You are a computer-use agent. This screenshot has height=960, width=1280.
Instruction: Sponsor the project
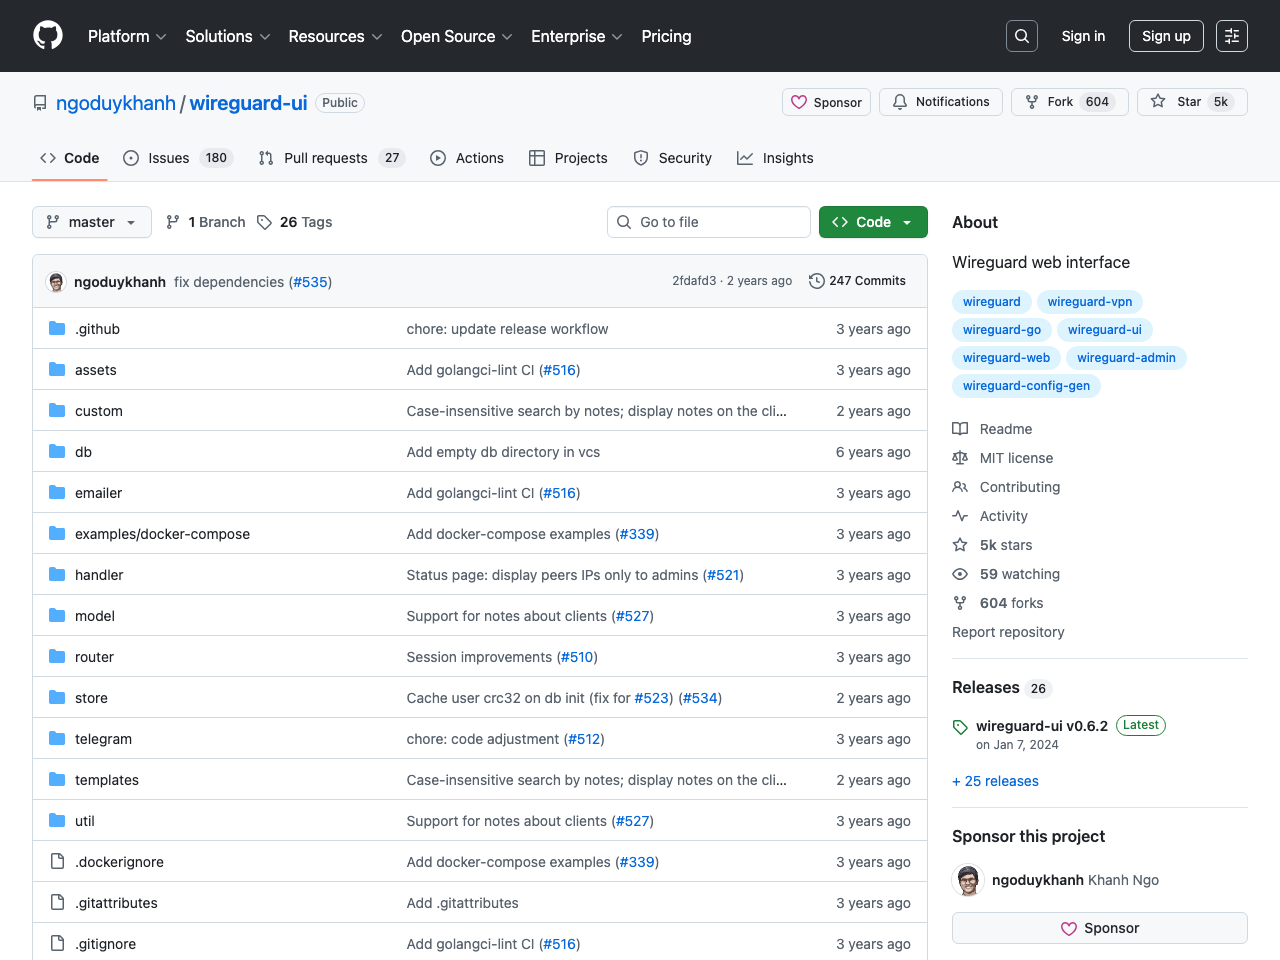coord(1099,927)
